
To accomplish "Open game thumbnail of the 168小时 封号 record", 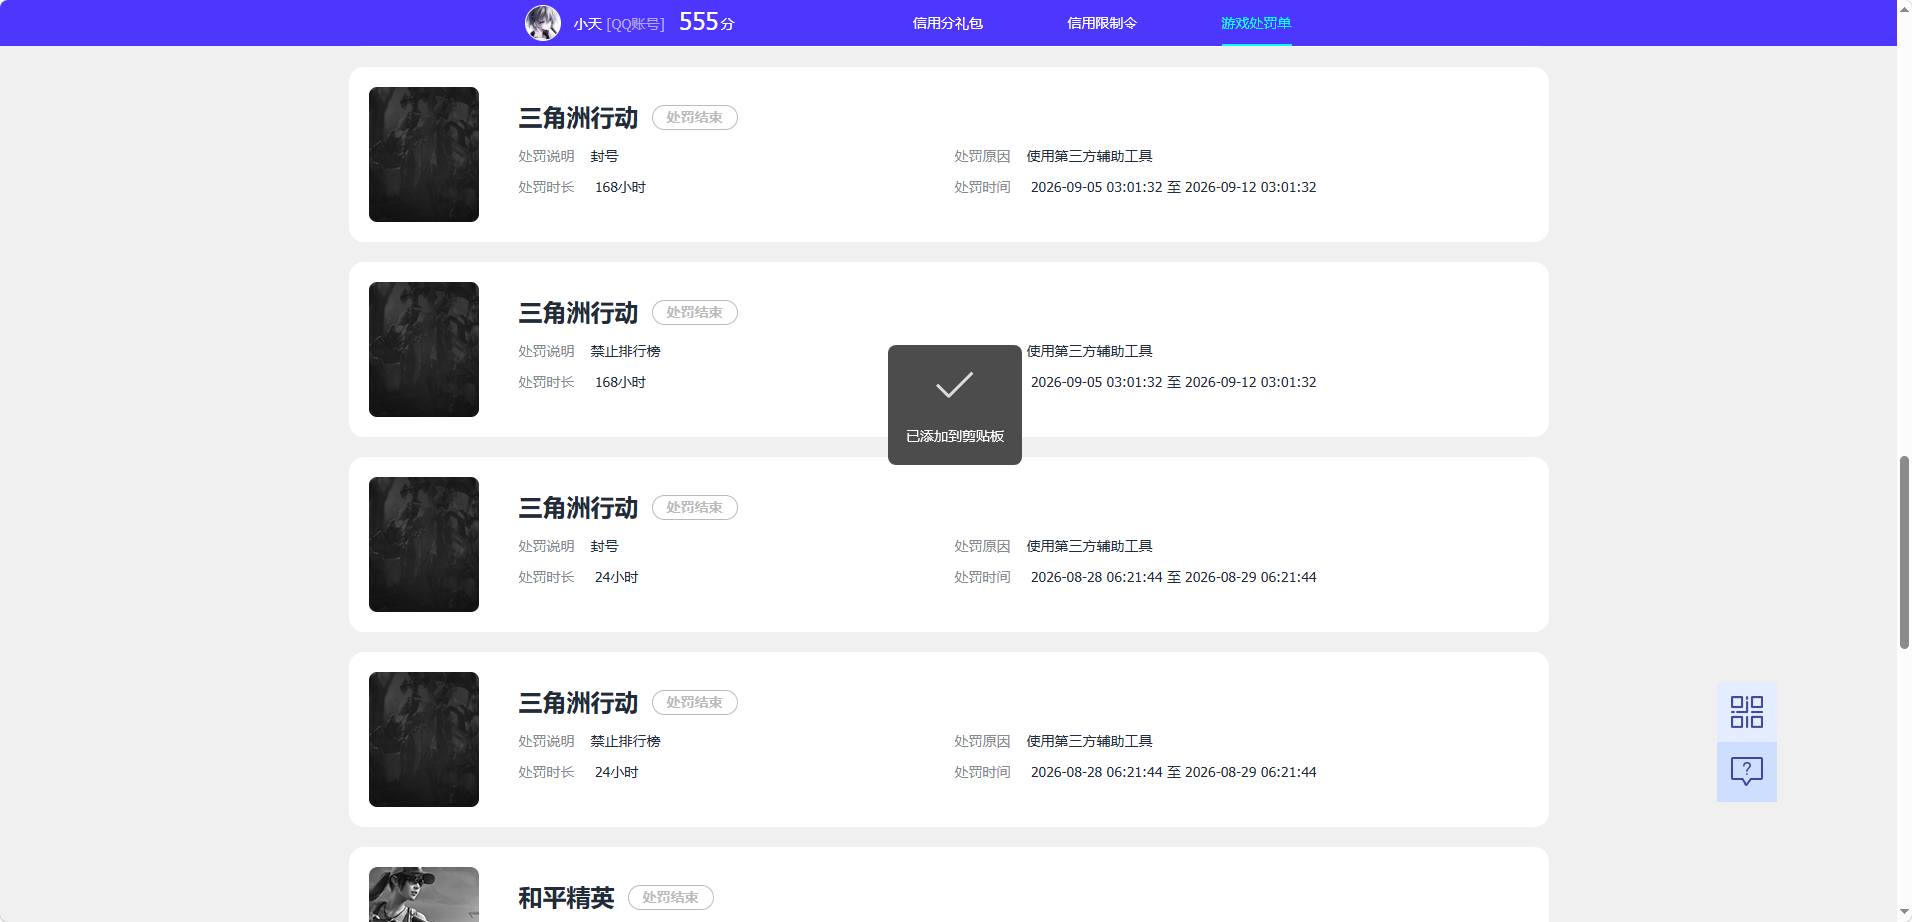I will pos(424,154).
